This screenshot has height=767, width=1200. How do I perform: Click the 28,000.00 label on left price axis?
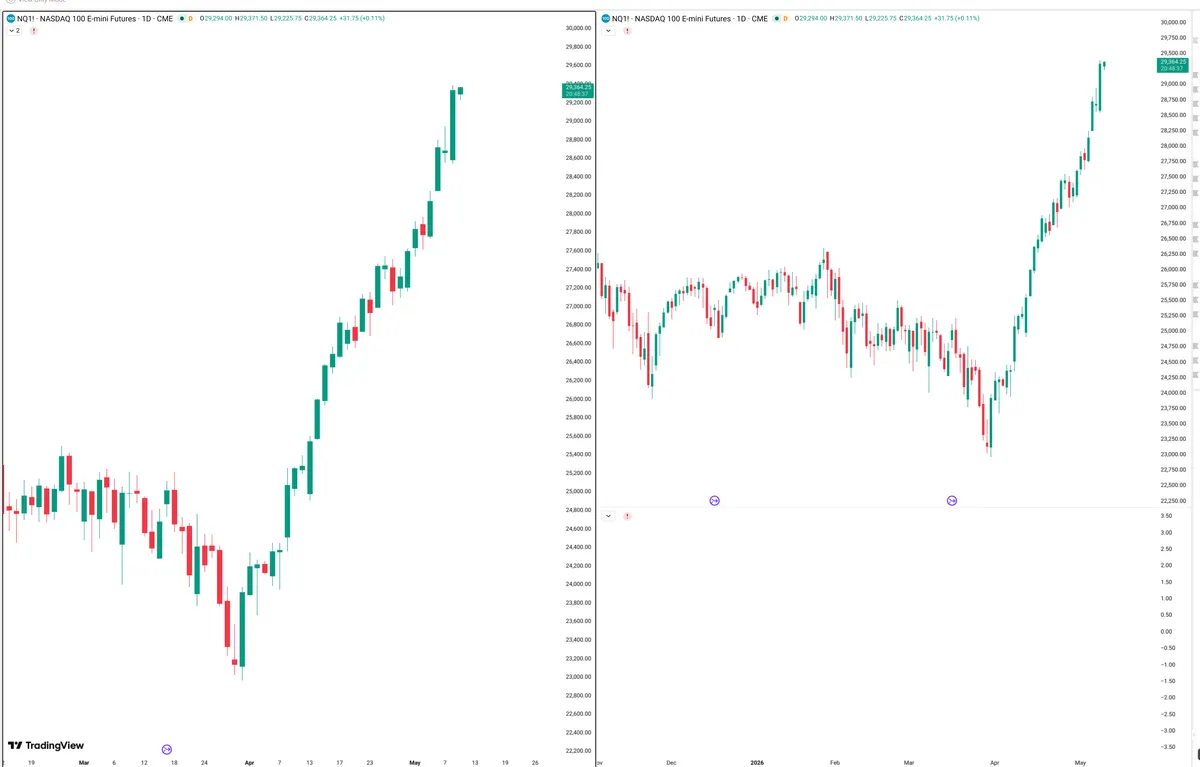tap(578, 213)
